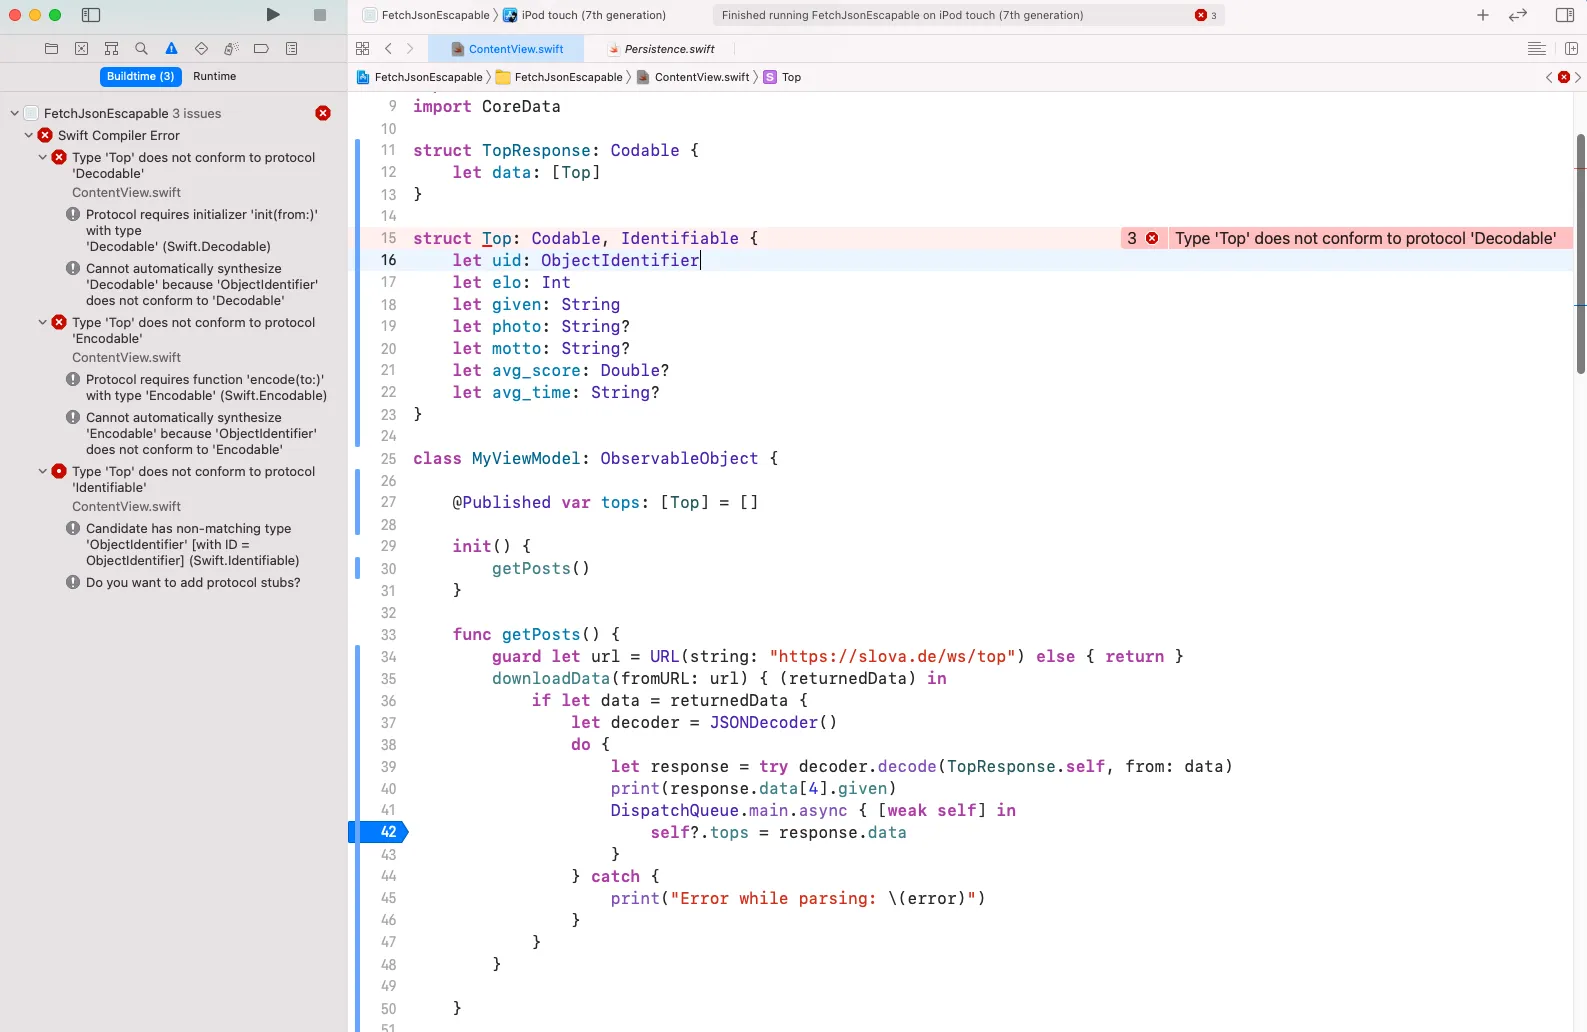This screenshot has width=1587, height=1032.
Task: Click the ObjectIdentifier type on line 16
Action: point(620,260)
